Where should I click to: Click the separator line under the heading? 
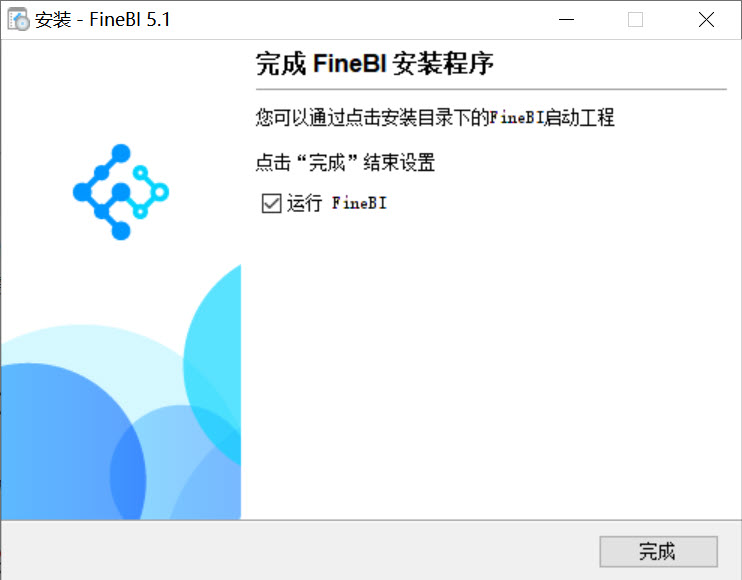click(x=491, y=89)
